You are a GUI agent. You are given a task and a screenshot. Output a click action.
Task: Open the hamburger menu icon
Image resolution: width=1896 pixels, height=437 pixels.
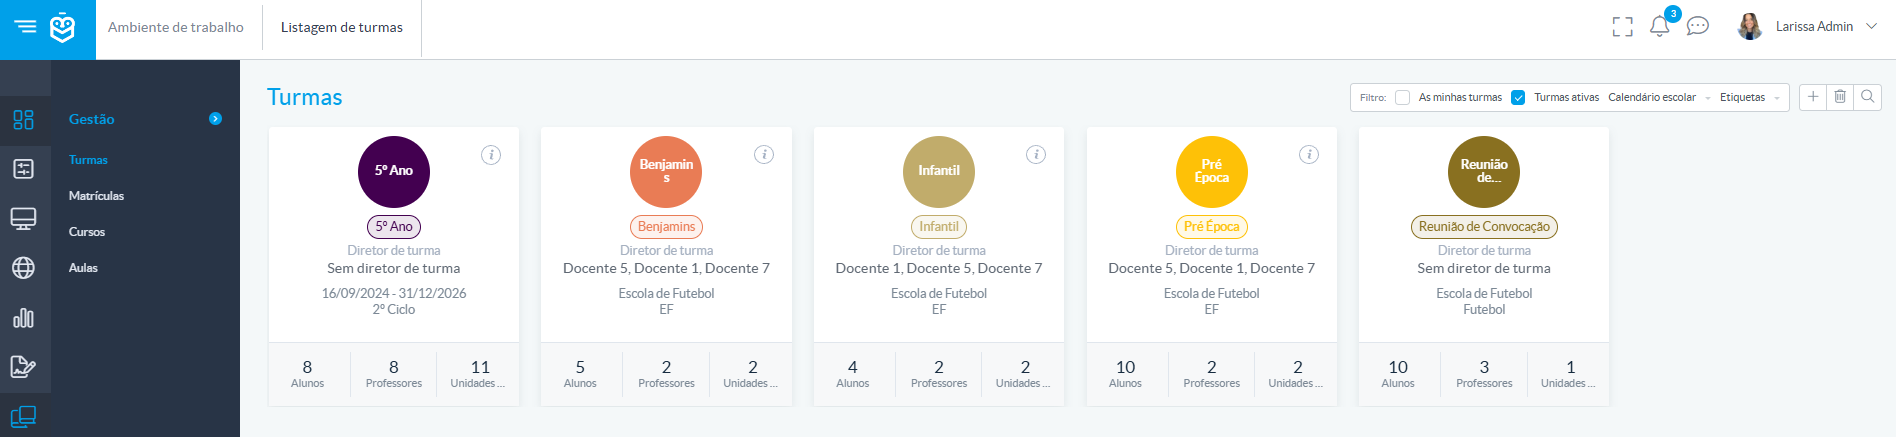25,27
